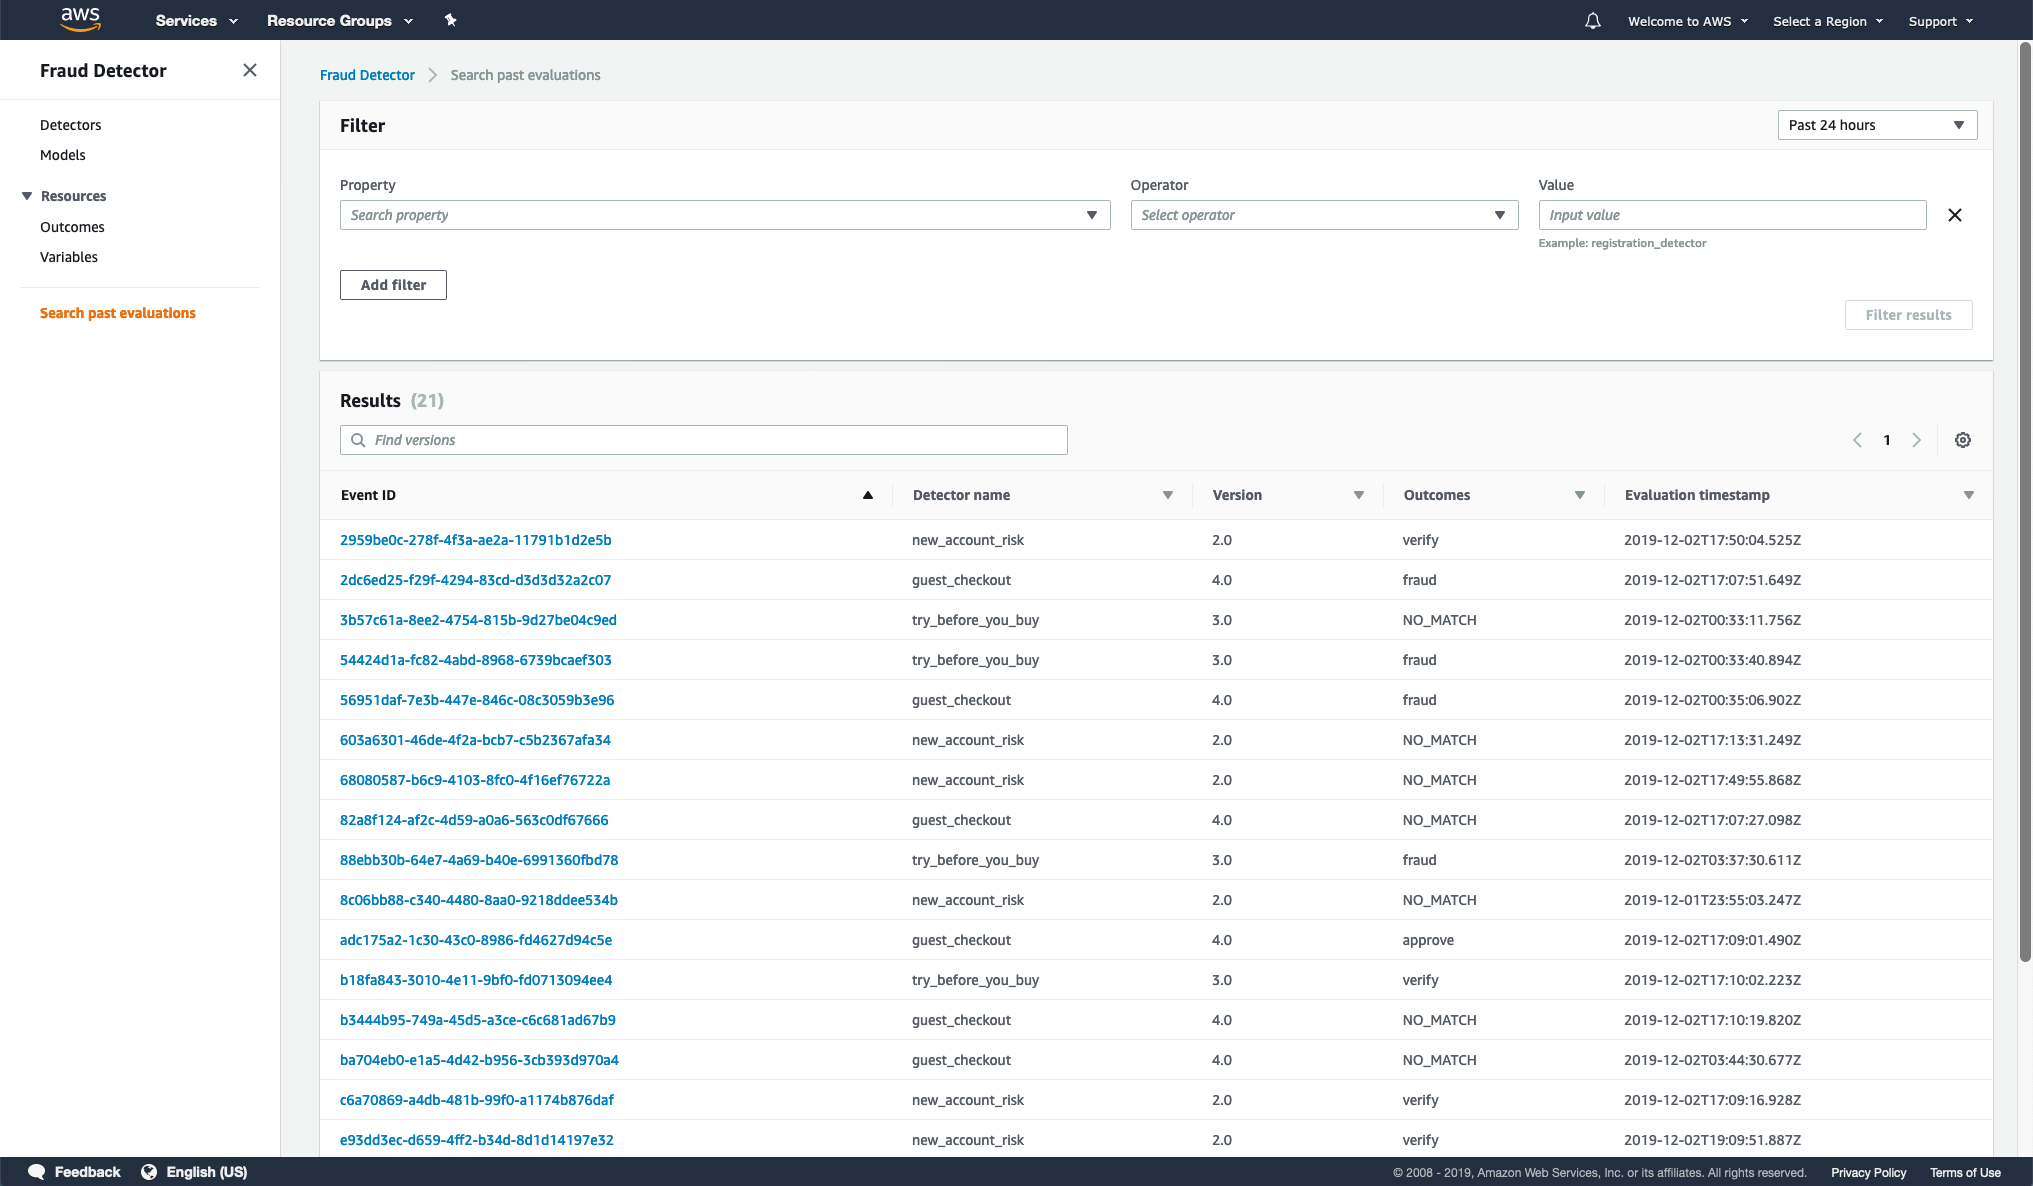
Task: Click the language globe icon
Action: coord(149,1172)
